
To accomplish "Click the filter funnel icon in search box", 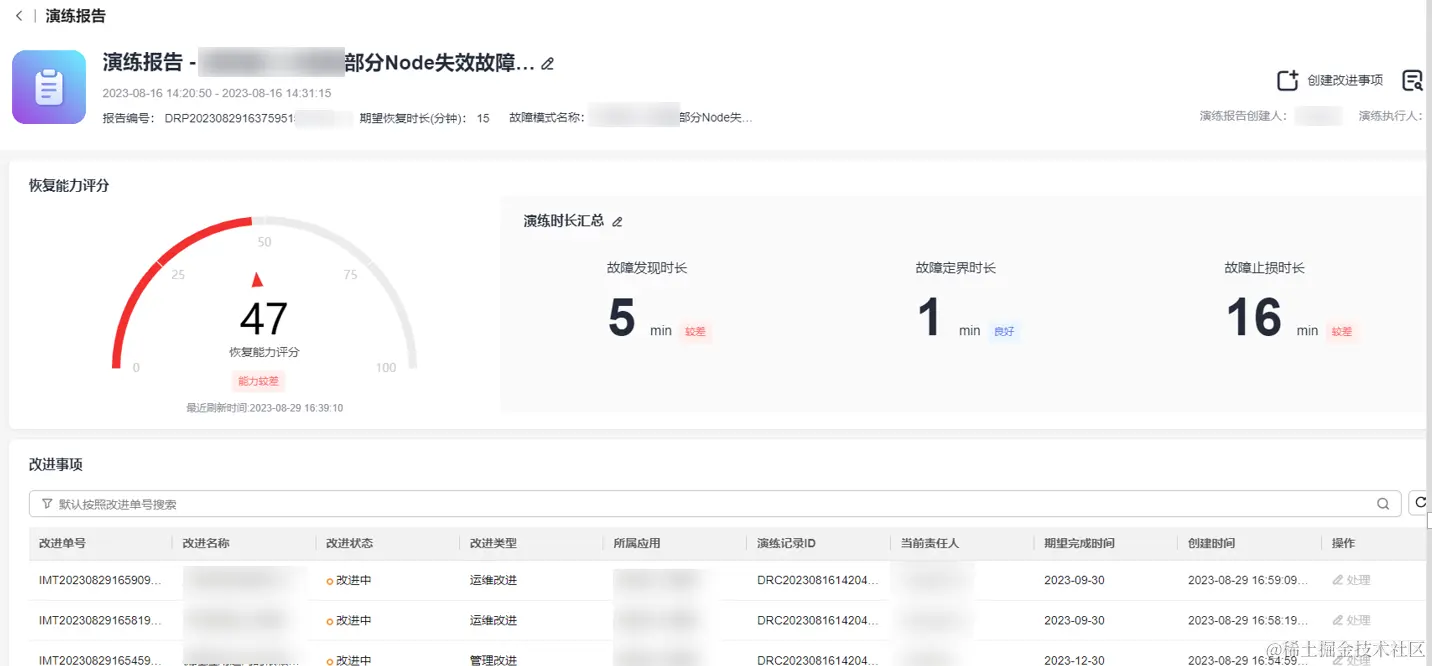I will tap(47, 504).
